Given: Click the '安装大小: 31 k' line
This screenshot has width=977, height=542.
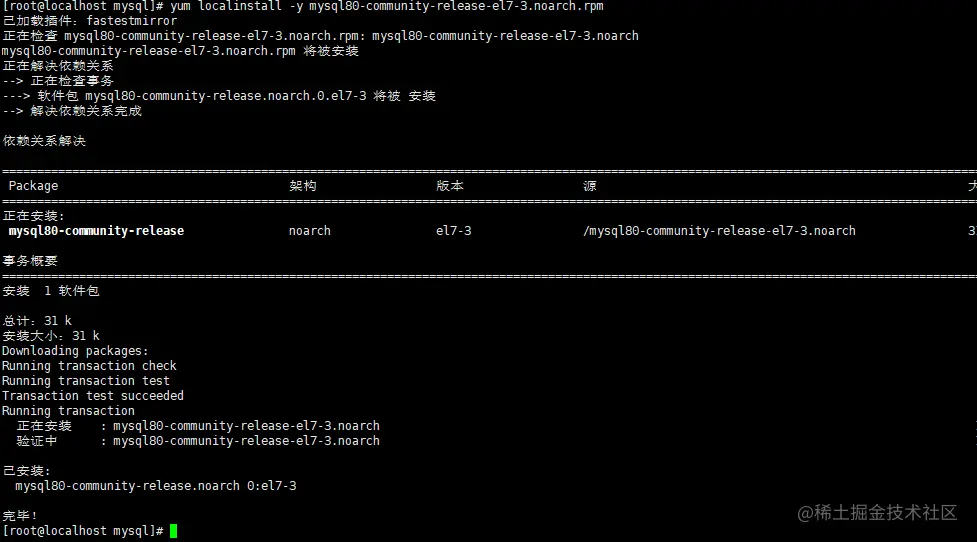Looking at the screenshot, I should click(50, 336).
